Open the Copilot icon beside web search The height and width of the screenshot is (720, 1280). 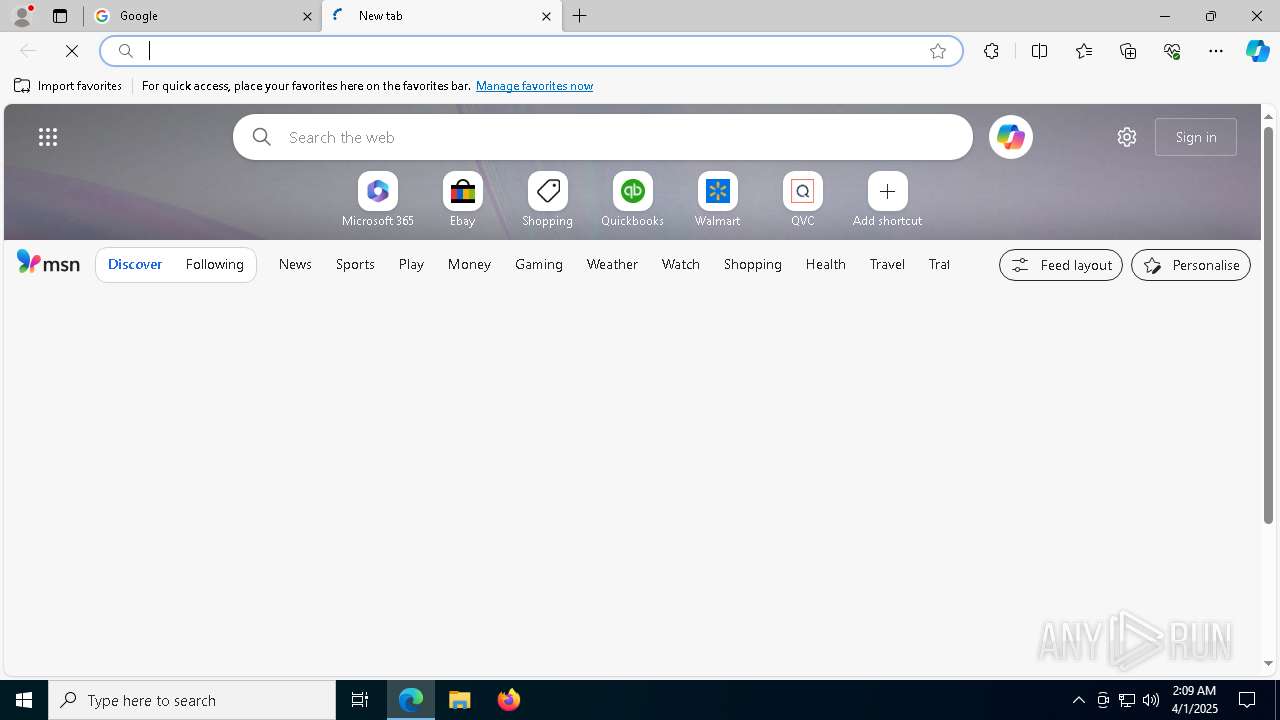pos(1010,137)
